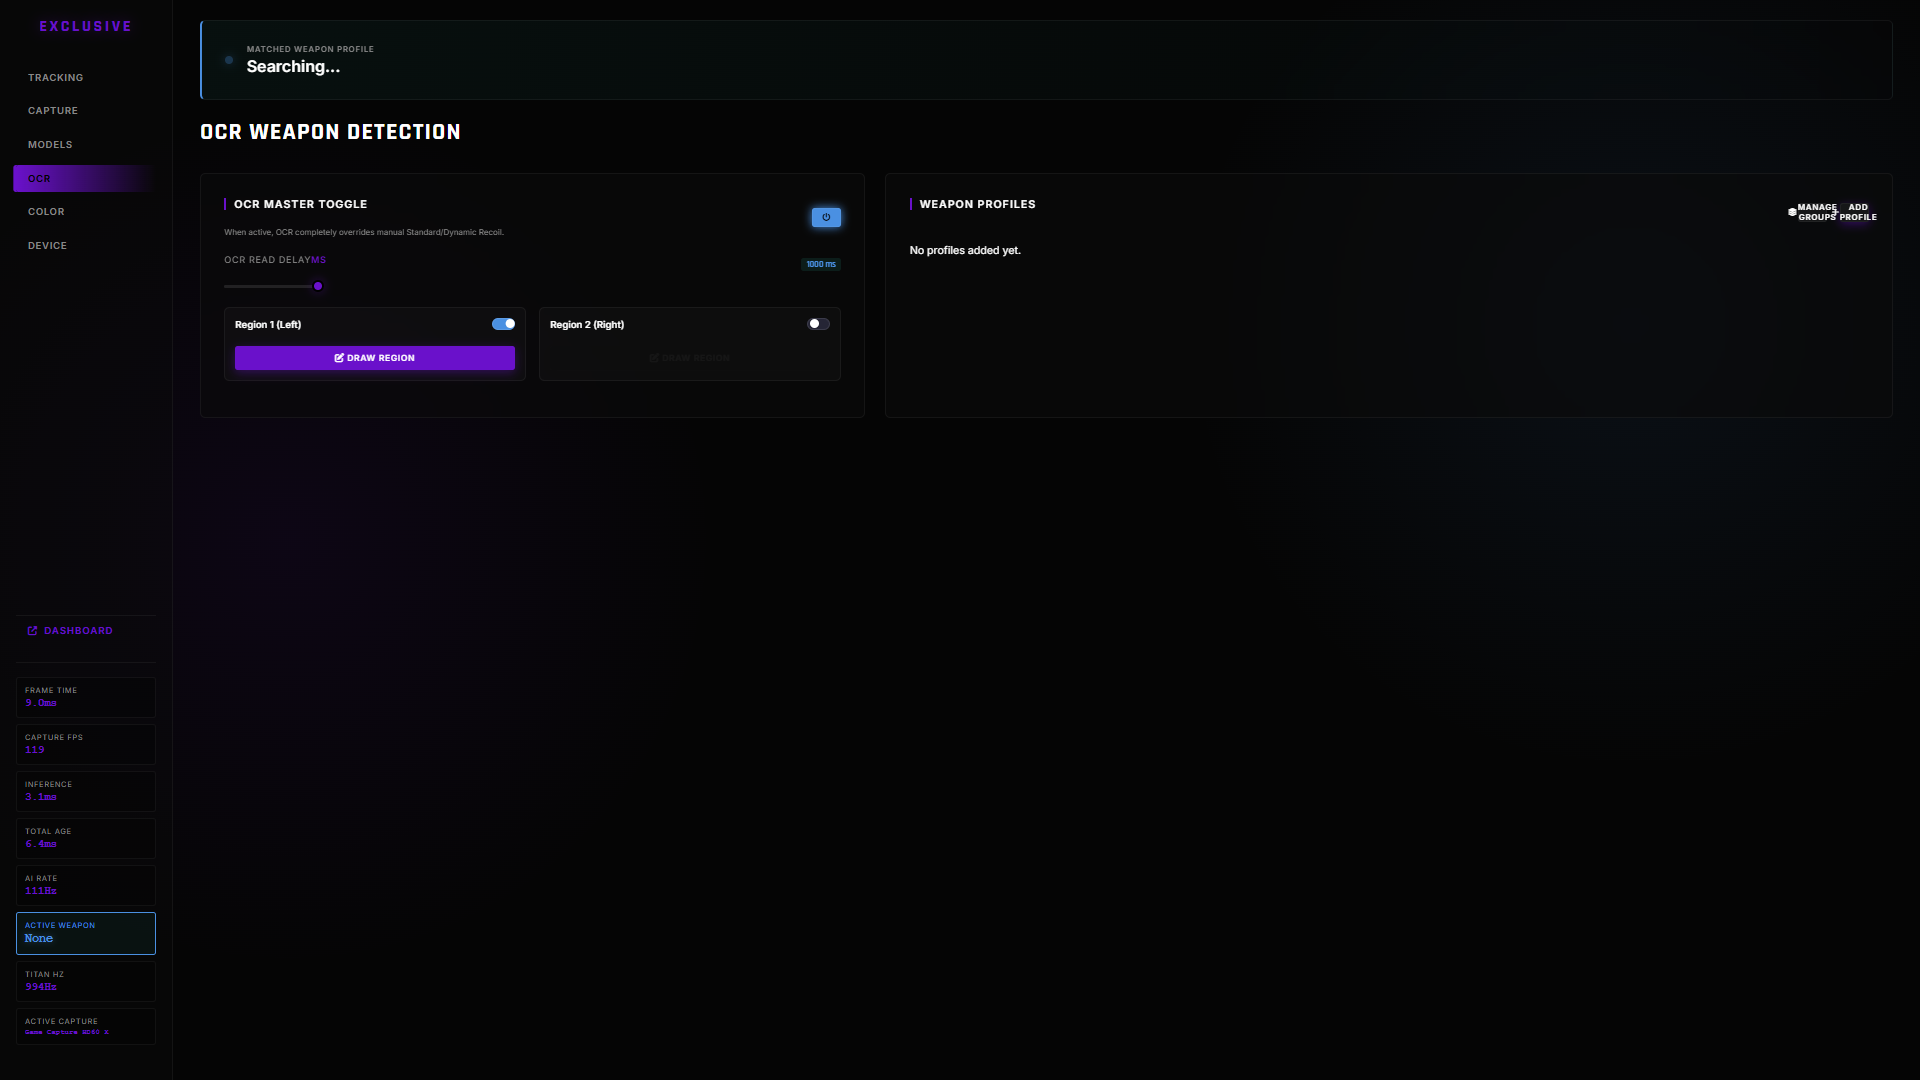Disable the Region 1 (Left) toggle
1920x1080 pixels.
point(503,324)
